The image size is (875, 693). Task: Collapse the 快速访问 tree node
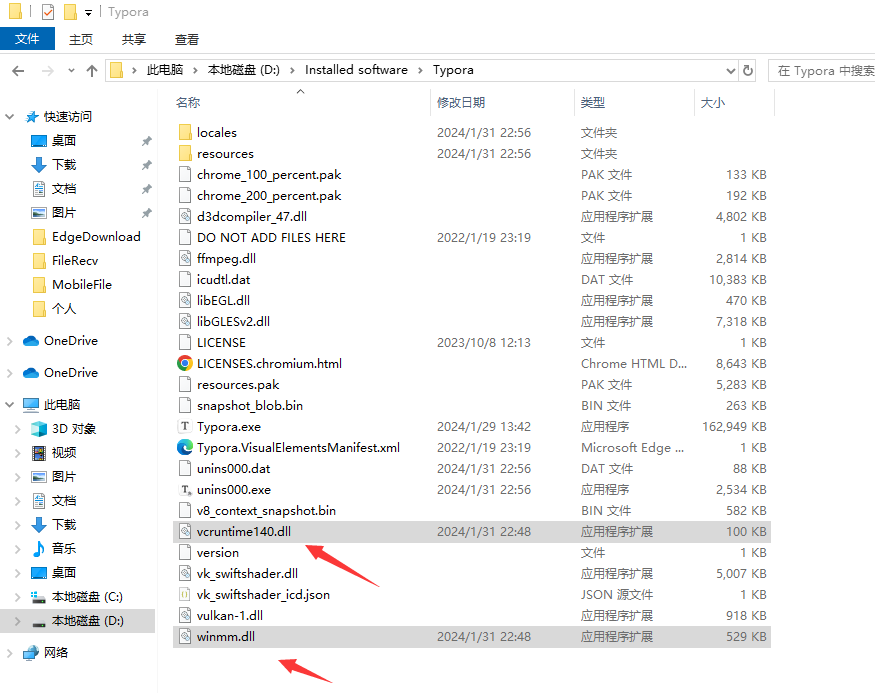pyautogui.click(x=9, y=117)
